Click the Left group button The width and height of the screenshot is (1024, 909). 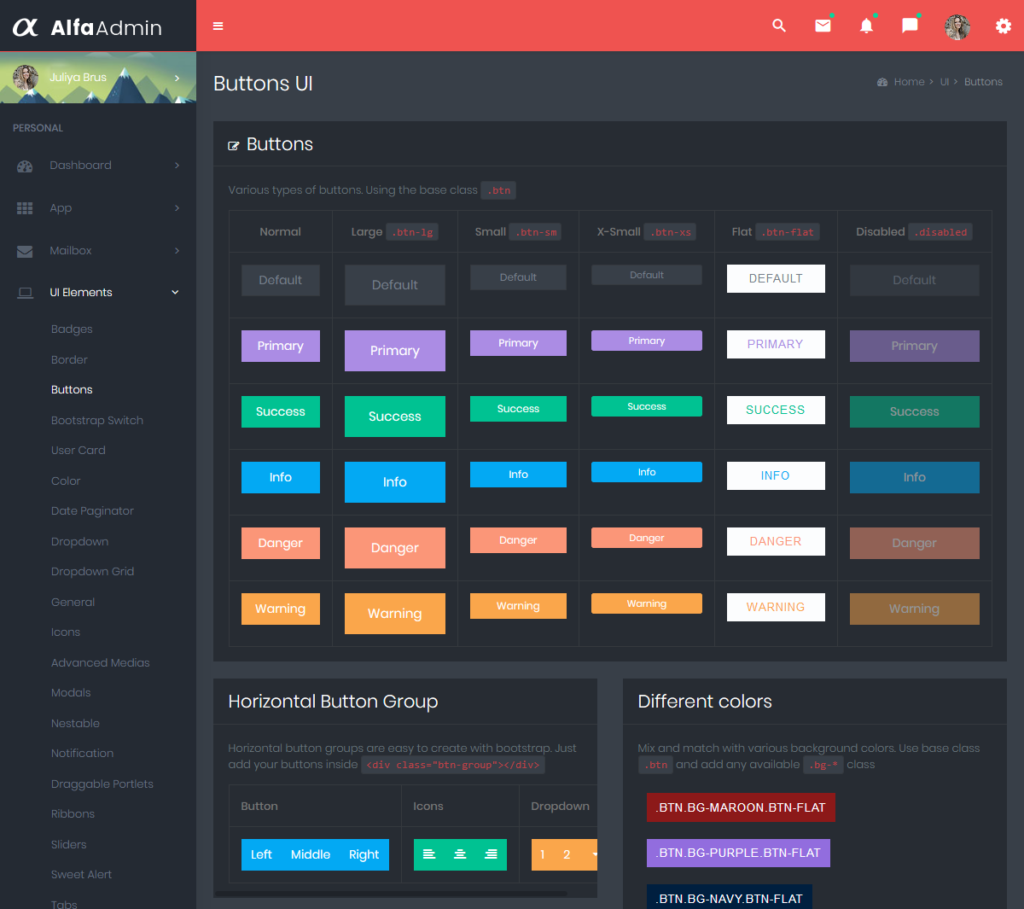[261, 855]
